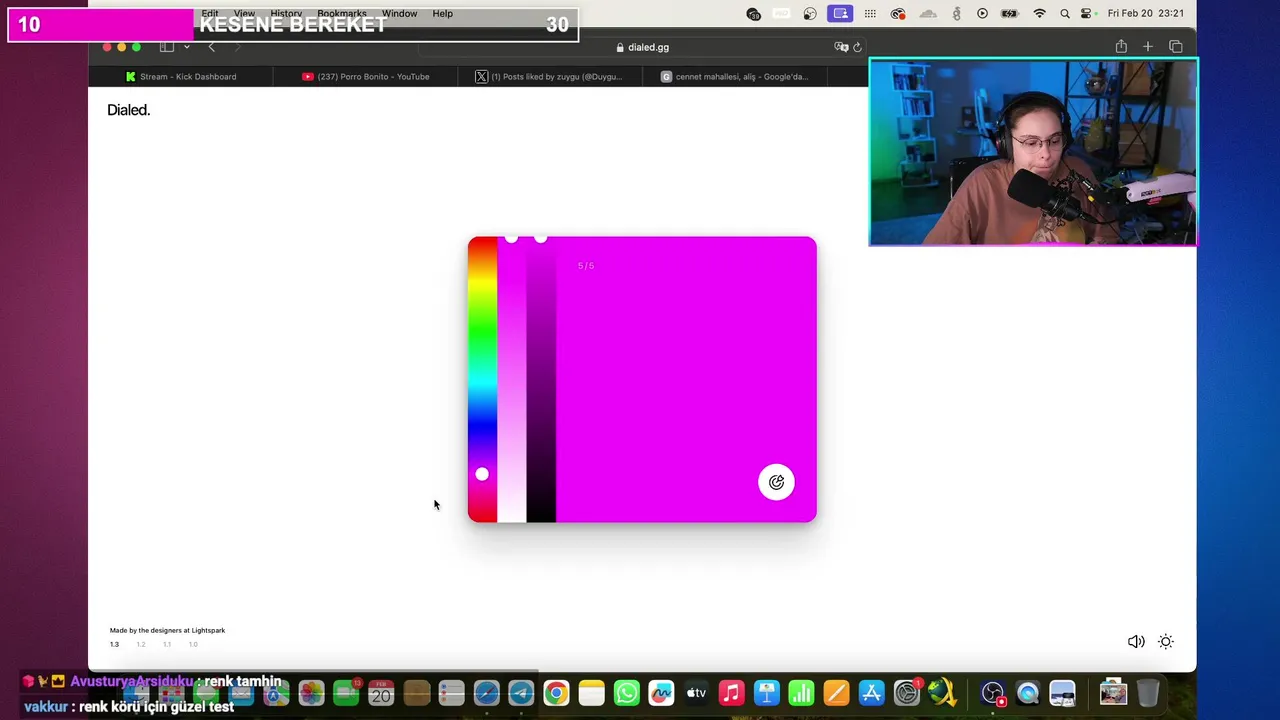This screenshot has height=720, width=1280.
Task: Toggle the light/dark theme sun icon
Action: tap(1166, 642)
